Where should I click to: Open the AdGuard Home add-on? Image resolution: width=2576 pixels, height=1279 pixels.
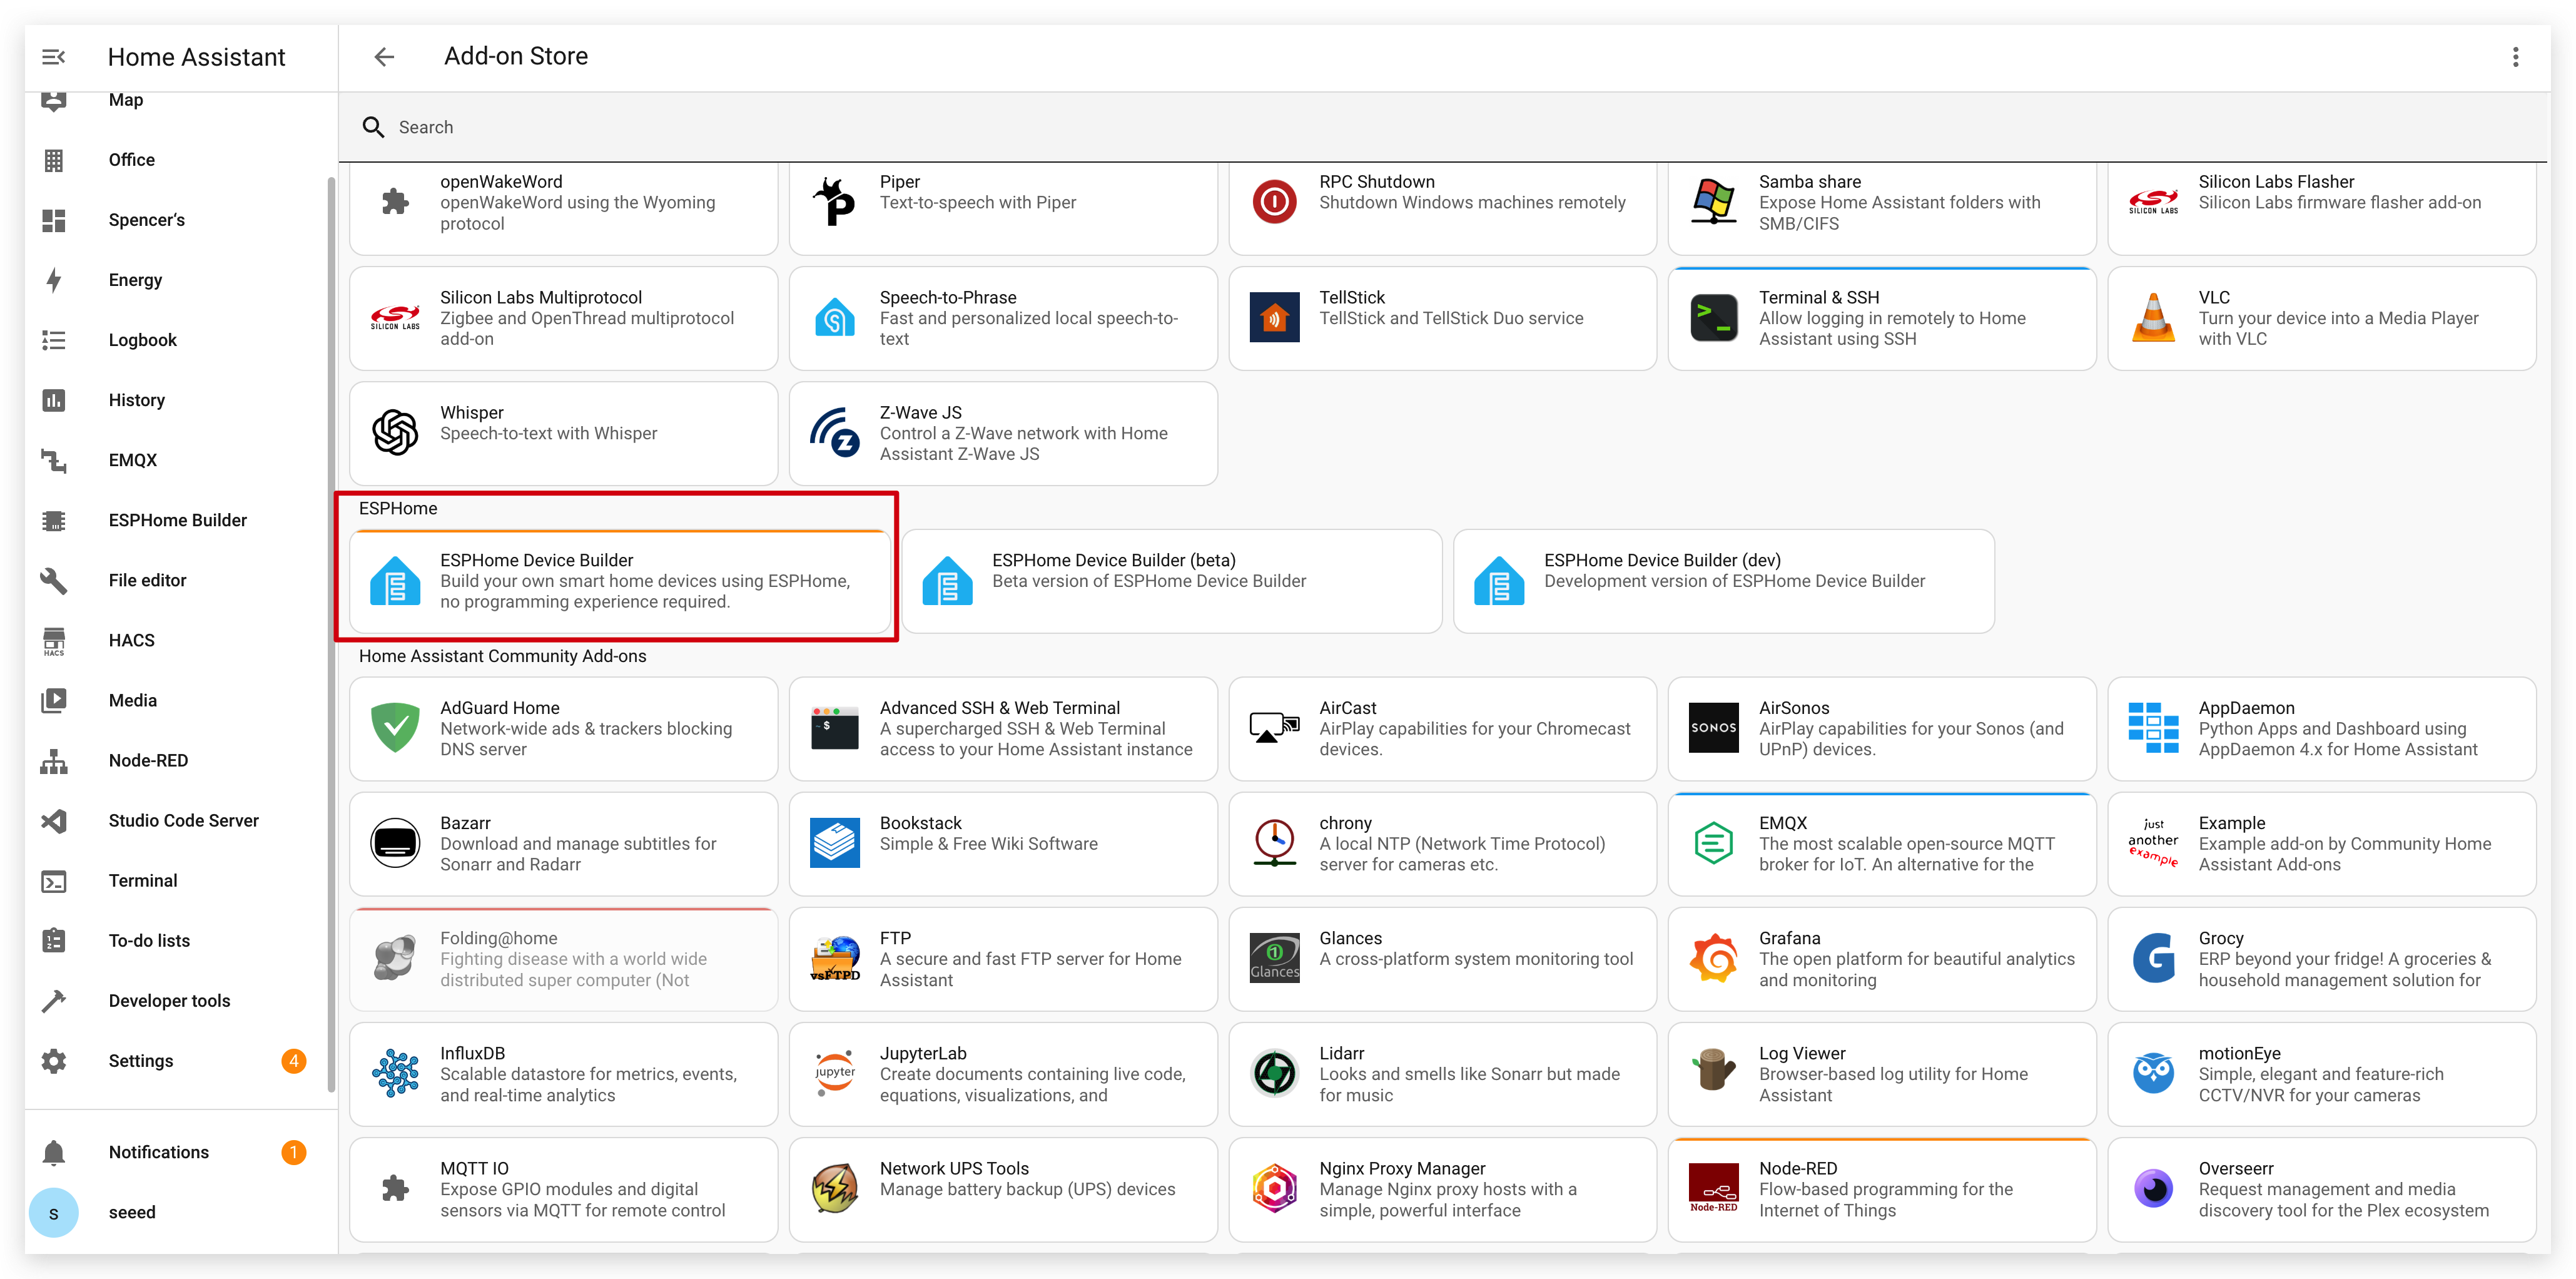pos(564,728)
